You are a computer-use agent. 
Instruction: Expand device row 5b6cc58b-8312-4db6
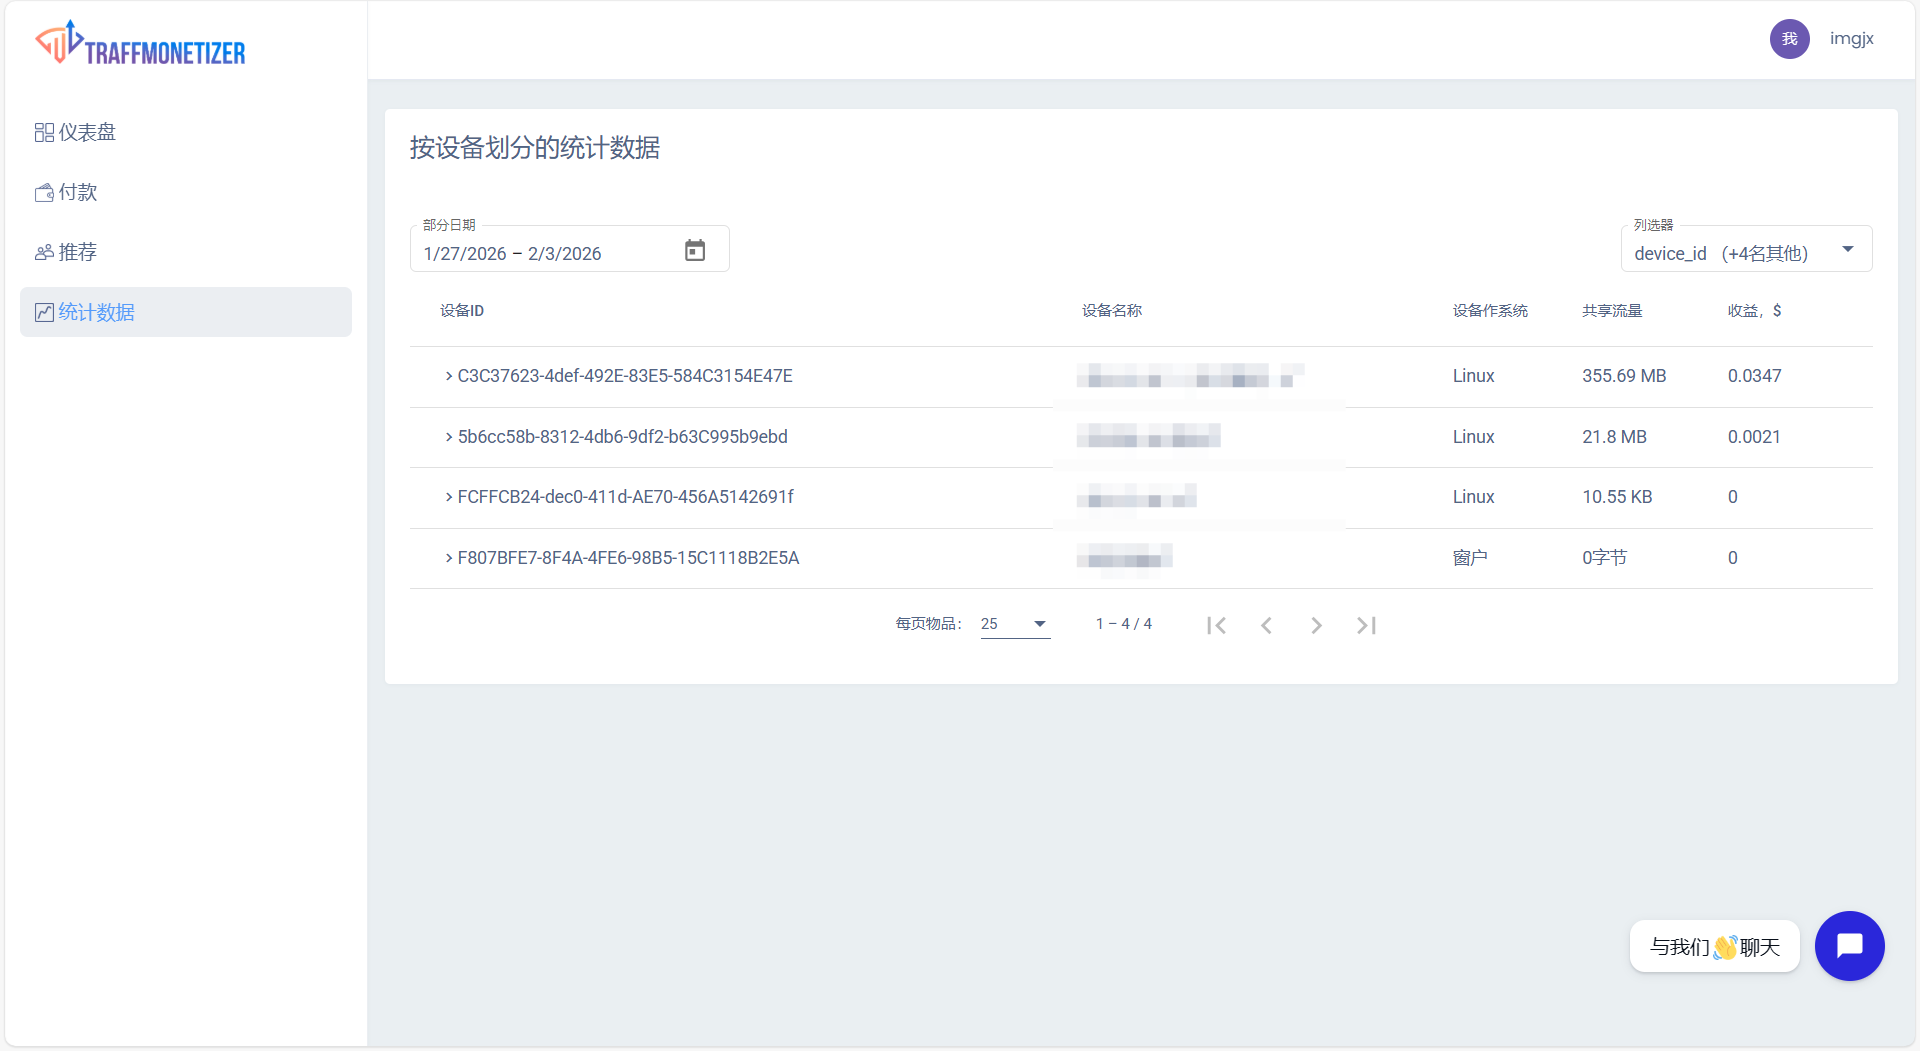(x=449, y=437)
